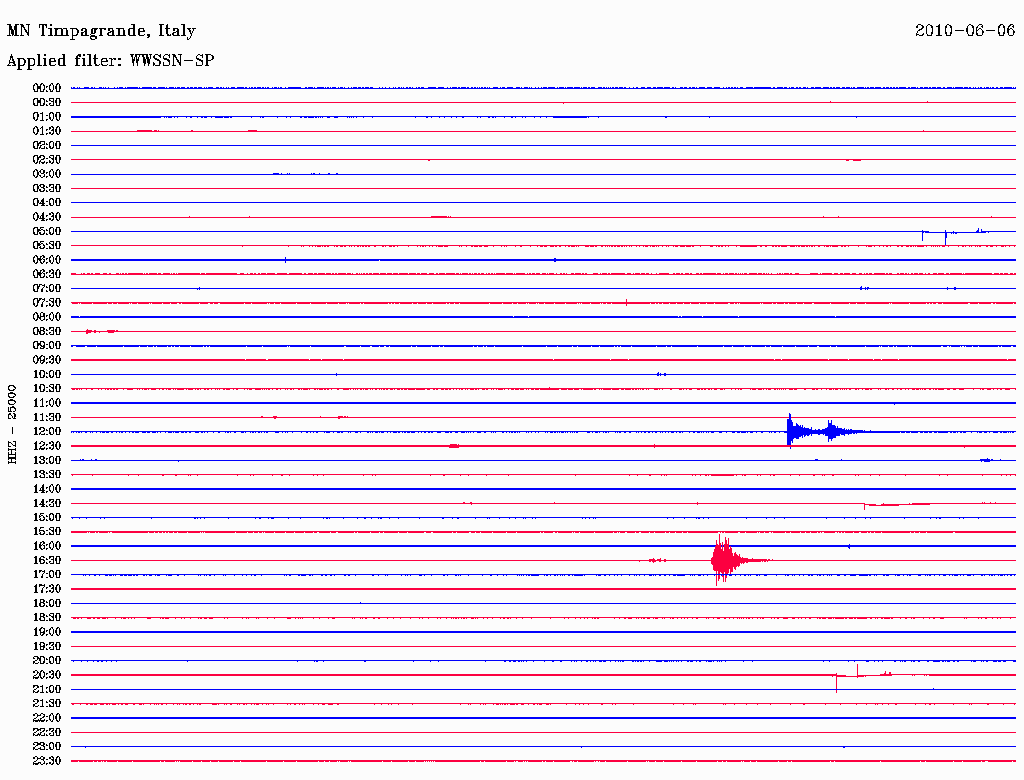1024x780 pixels.
Task: Click the '02:30' time label
Action: 47,159
